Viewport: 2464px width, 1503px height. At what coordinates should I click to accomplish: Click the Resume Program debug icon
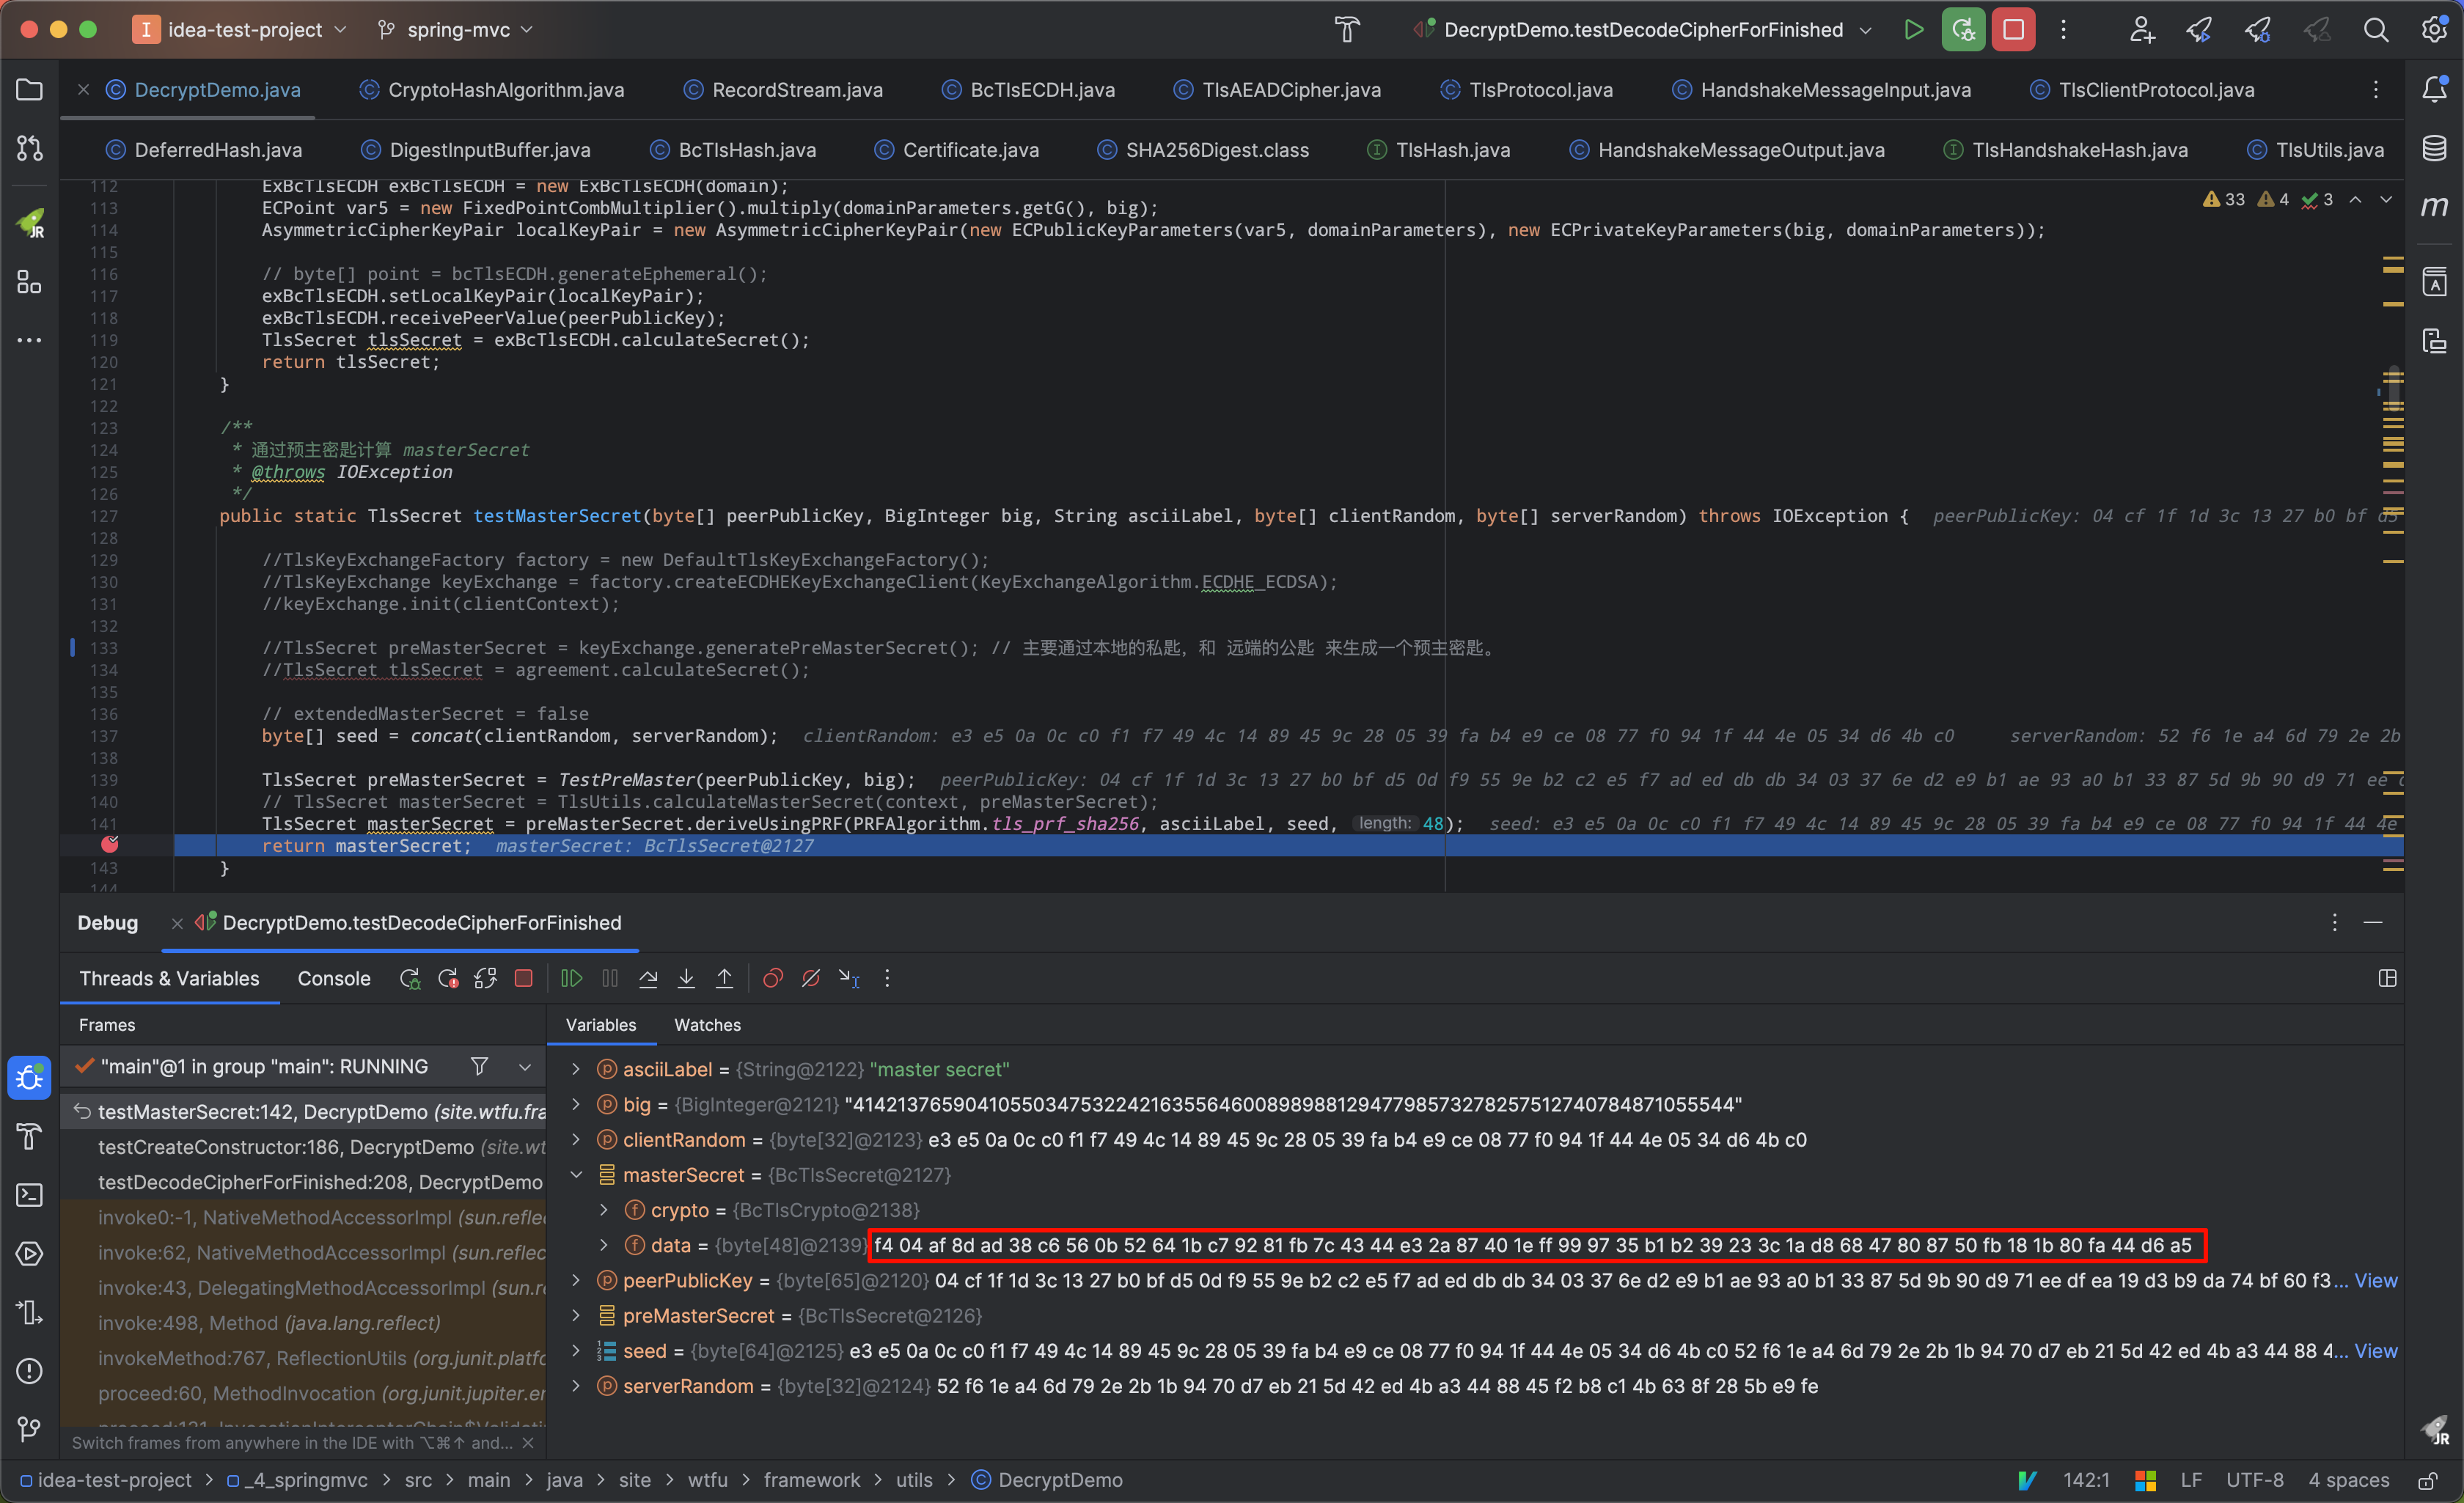[571, 978]
